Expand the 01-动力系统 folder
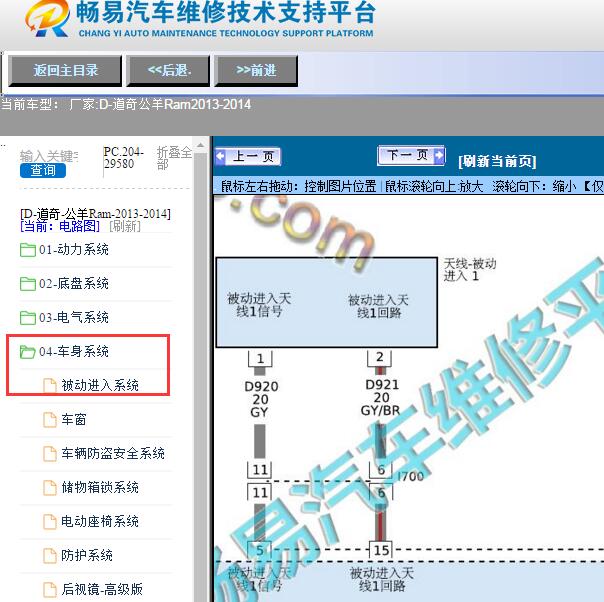The width and height of the screenshot is (604, 602). coord(74,250)
